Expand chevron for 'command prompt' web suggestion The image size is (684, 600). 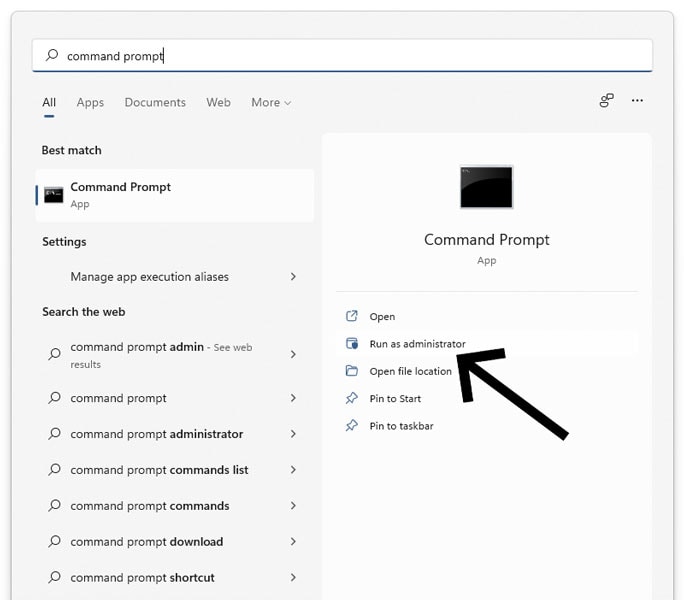point(293,398)
